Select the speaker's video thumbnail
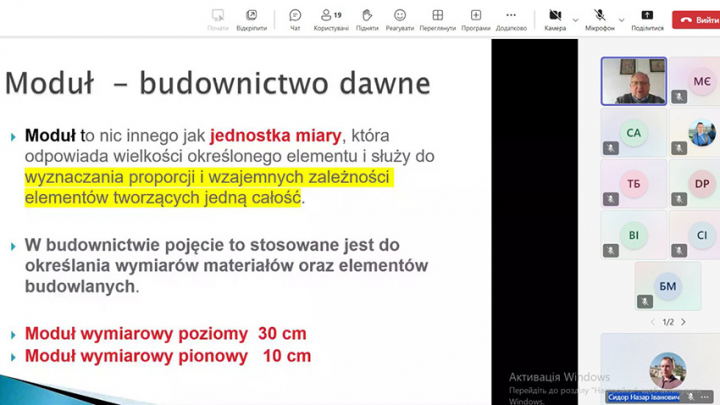 point(633,81)
